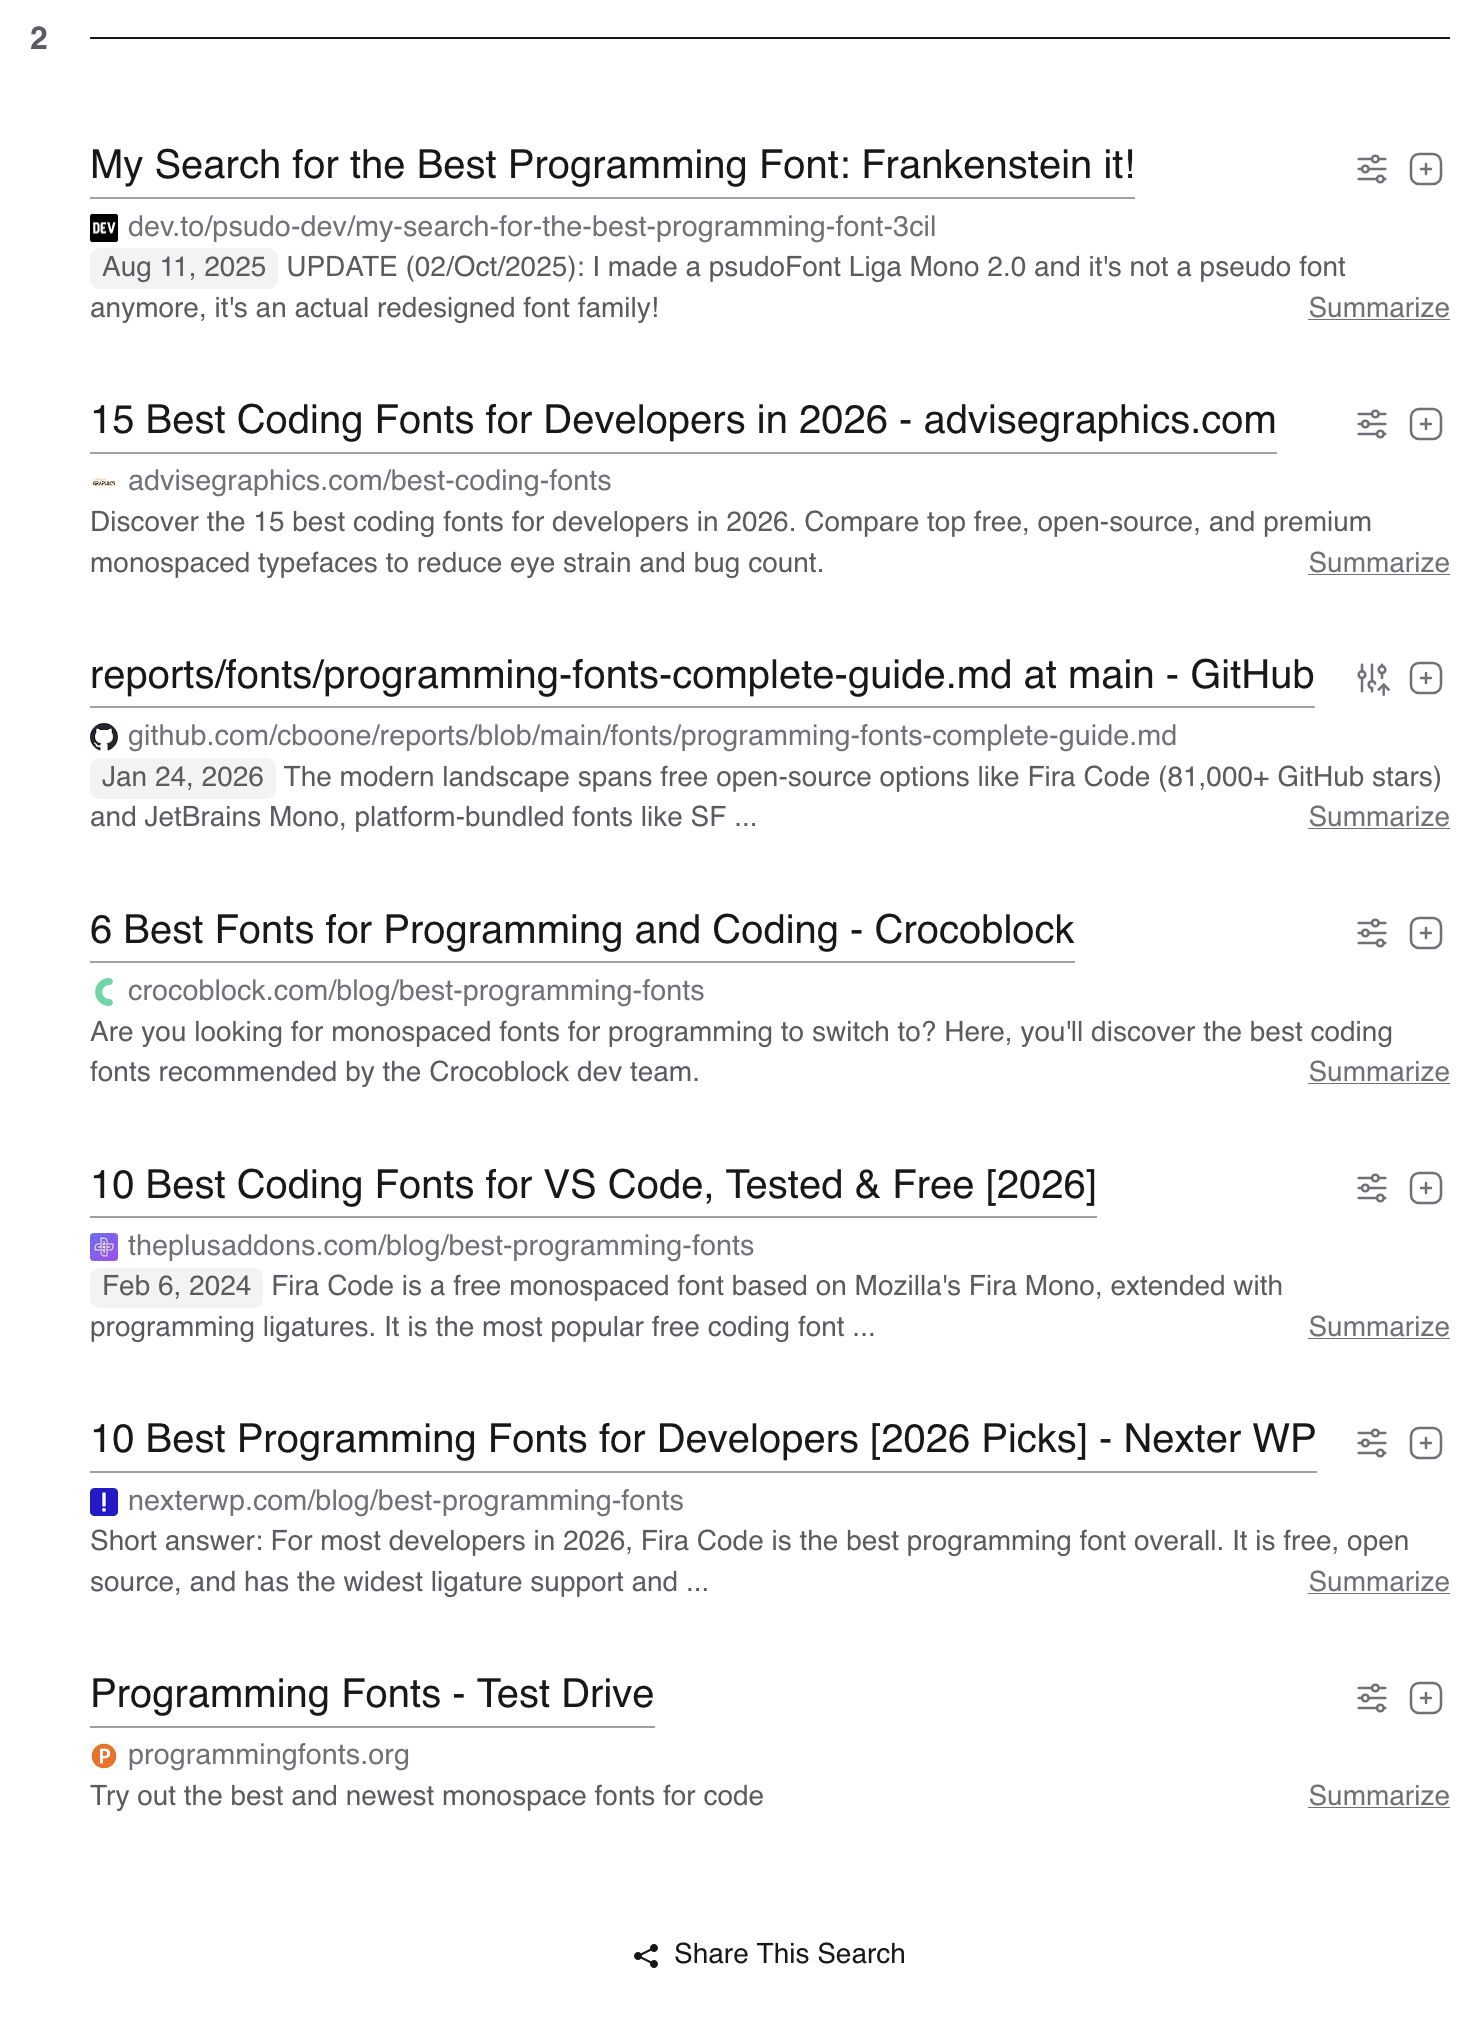
Task: Click the plus icon for Nexter WP result
Action: [x=1425, y=1443]
